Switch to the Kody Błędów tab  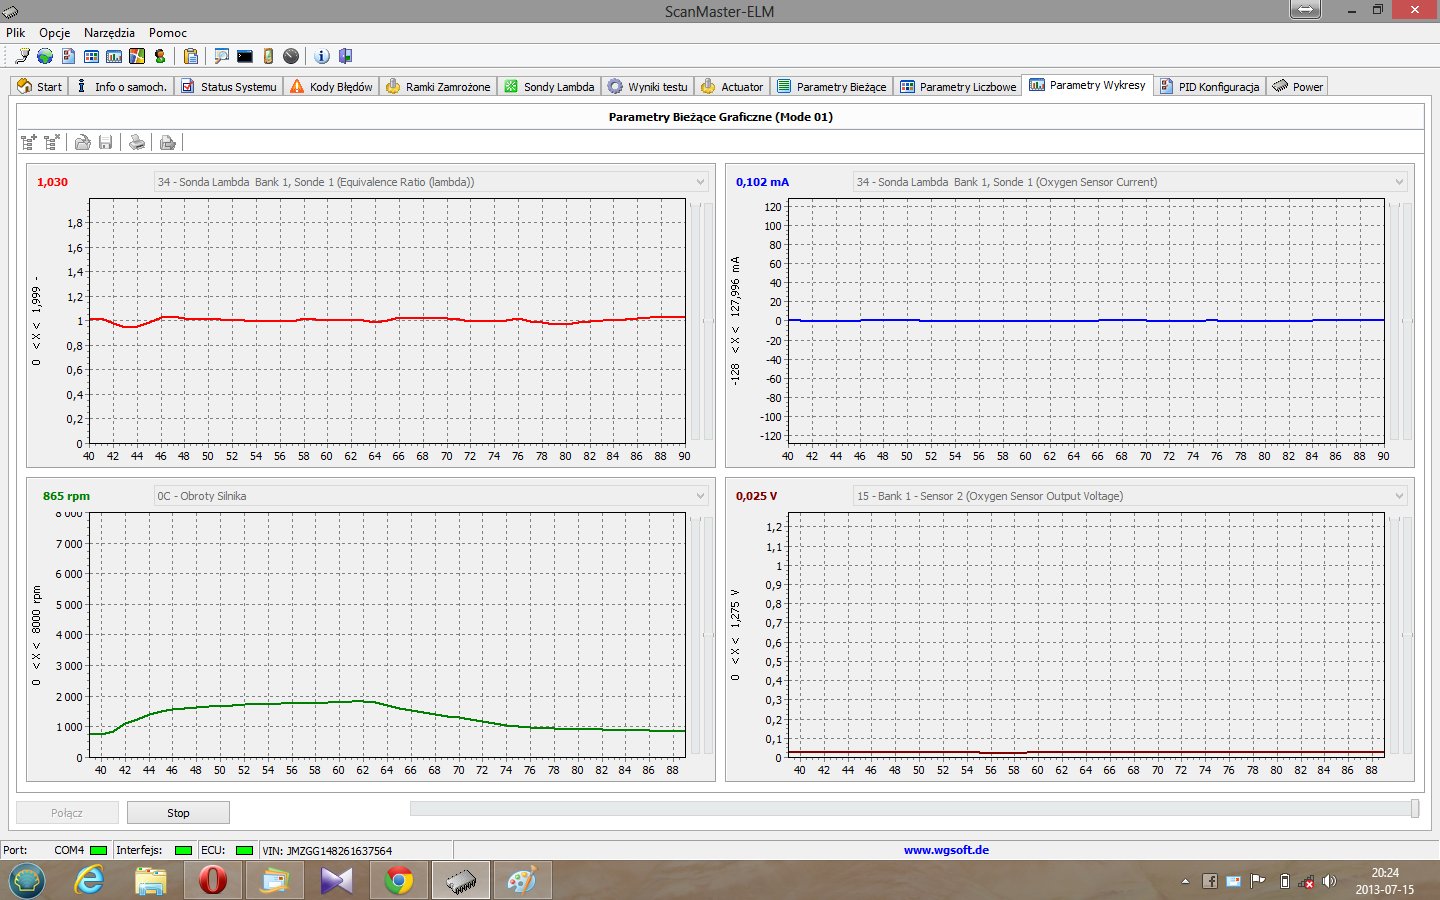click(x=331, y=87)
